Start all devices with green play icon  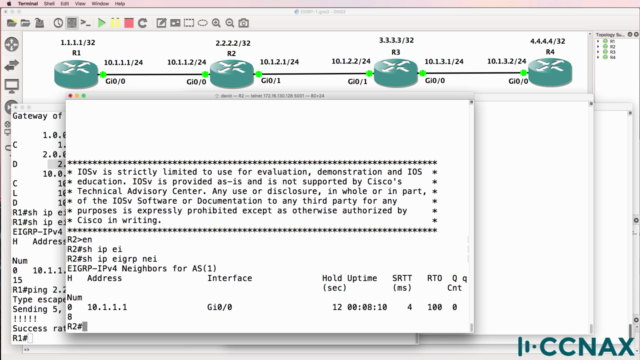[x=102, y=23]
